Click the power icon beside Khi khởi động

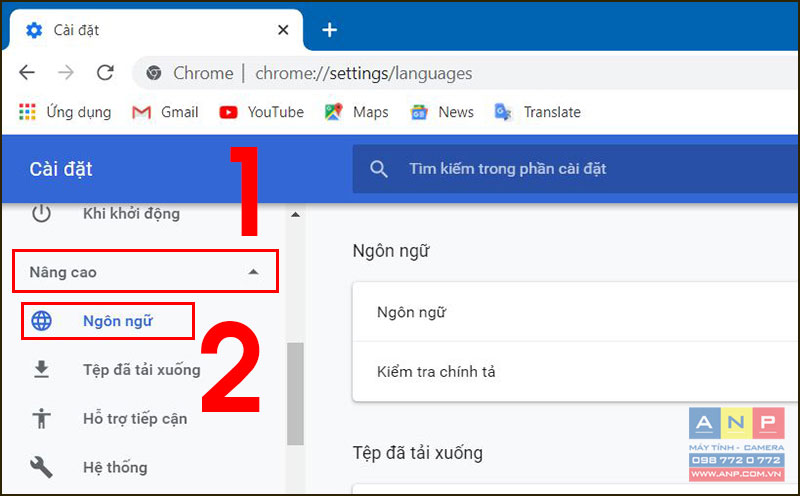[x=41, y=213]
